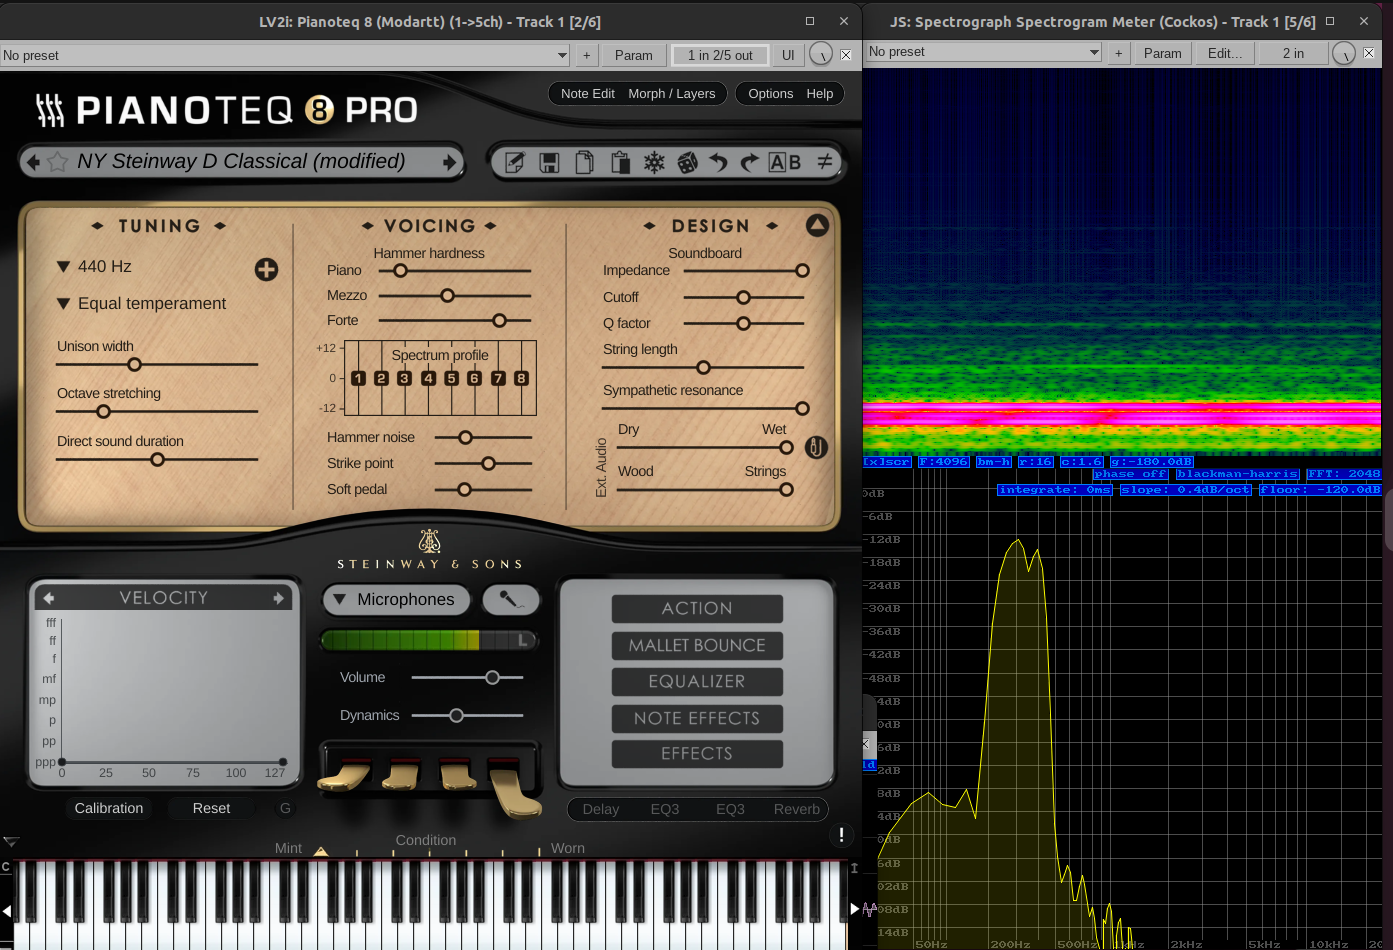Click the 'FFT: 2048' value field
Image resolution: width=1393 pixels, height=950 pixels.
(x=1344, y=474)
